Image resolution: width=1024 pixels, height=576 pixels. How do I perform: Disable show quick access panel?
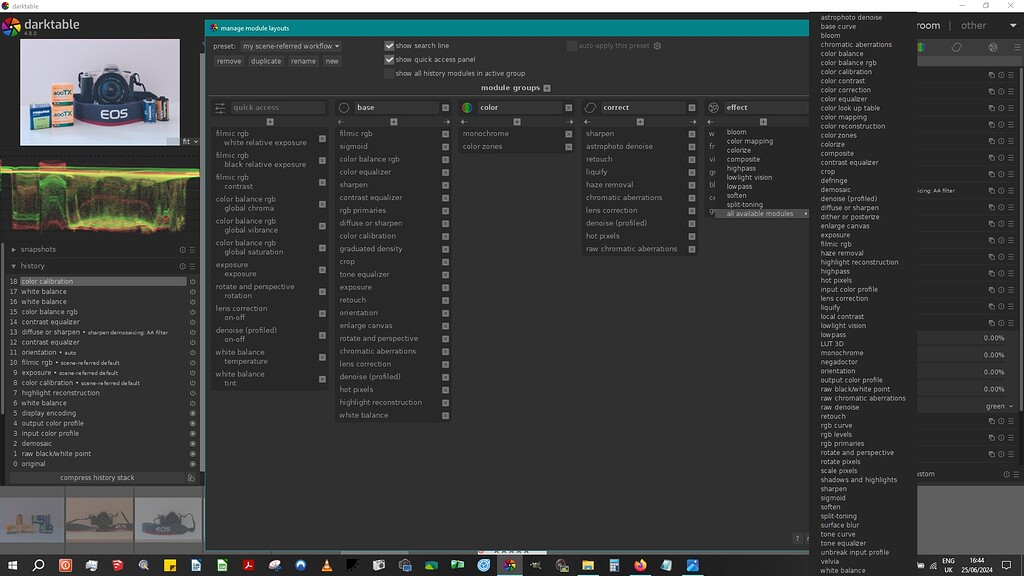389,59
